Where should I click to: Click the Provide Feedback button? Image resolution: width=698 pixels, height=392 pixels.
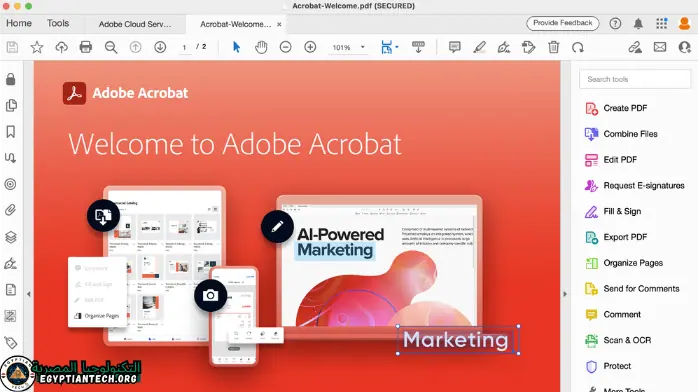pyautogui.click(x=563, y=23)
